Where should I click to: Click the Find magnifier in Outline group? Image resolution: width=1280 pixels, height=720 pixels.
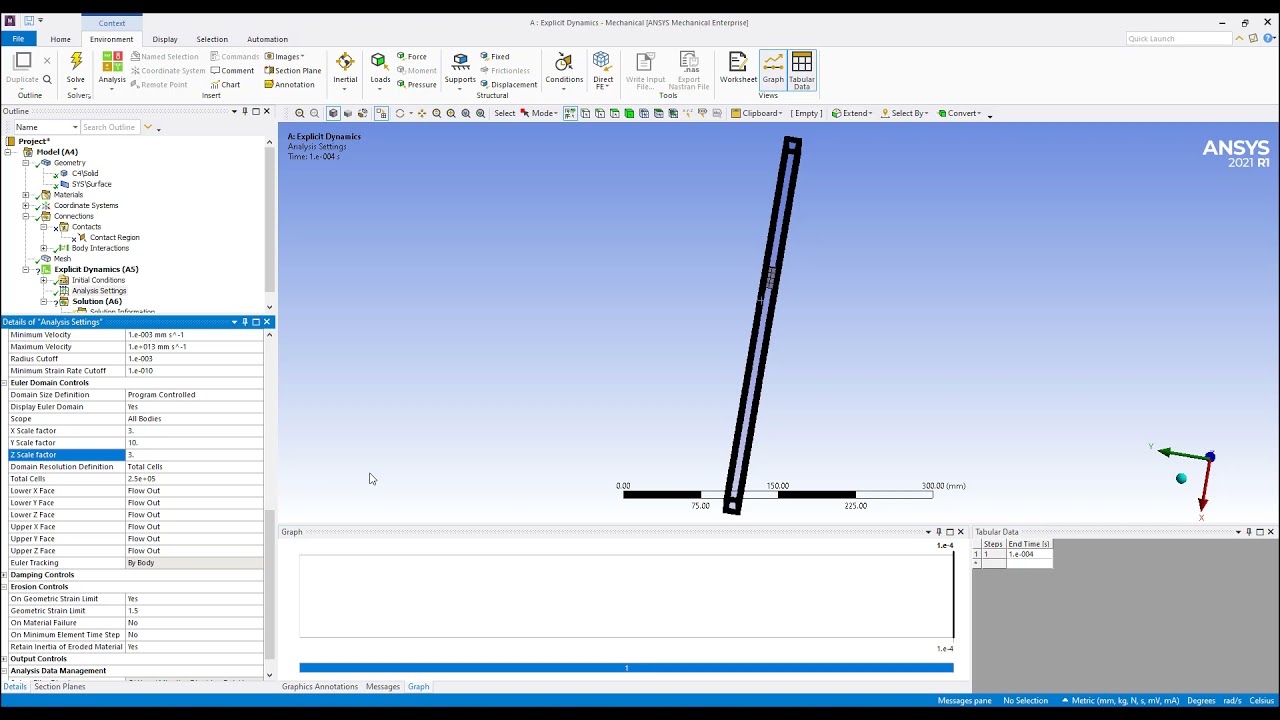coord(47,79)
